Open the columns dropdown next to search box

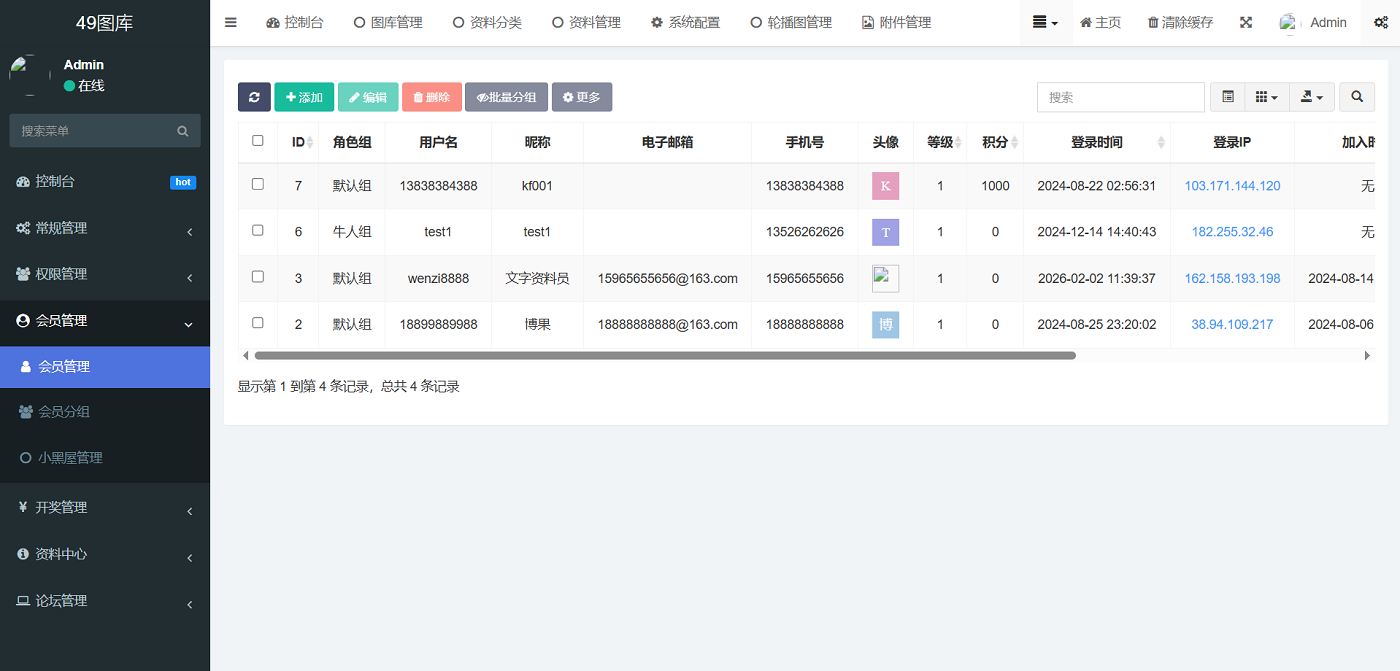coord(1266,97)
